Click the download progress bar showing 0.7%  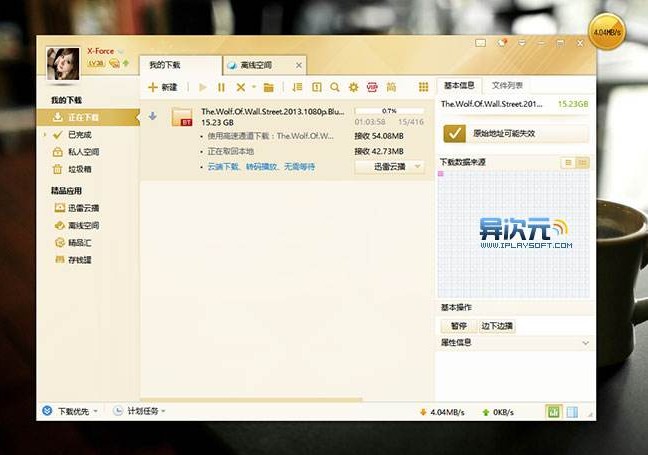click(389, 111)
